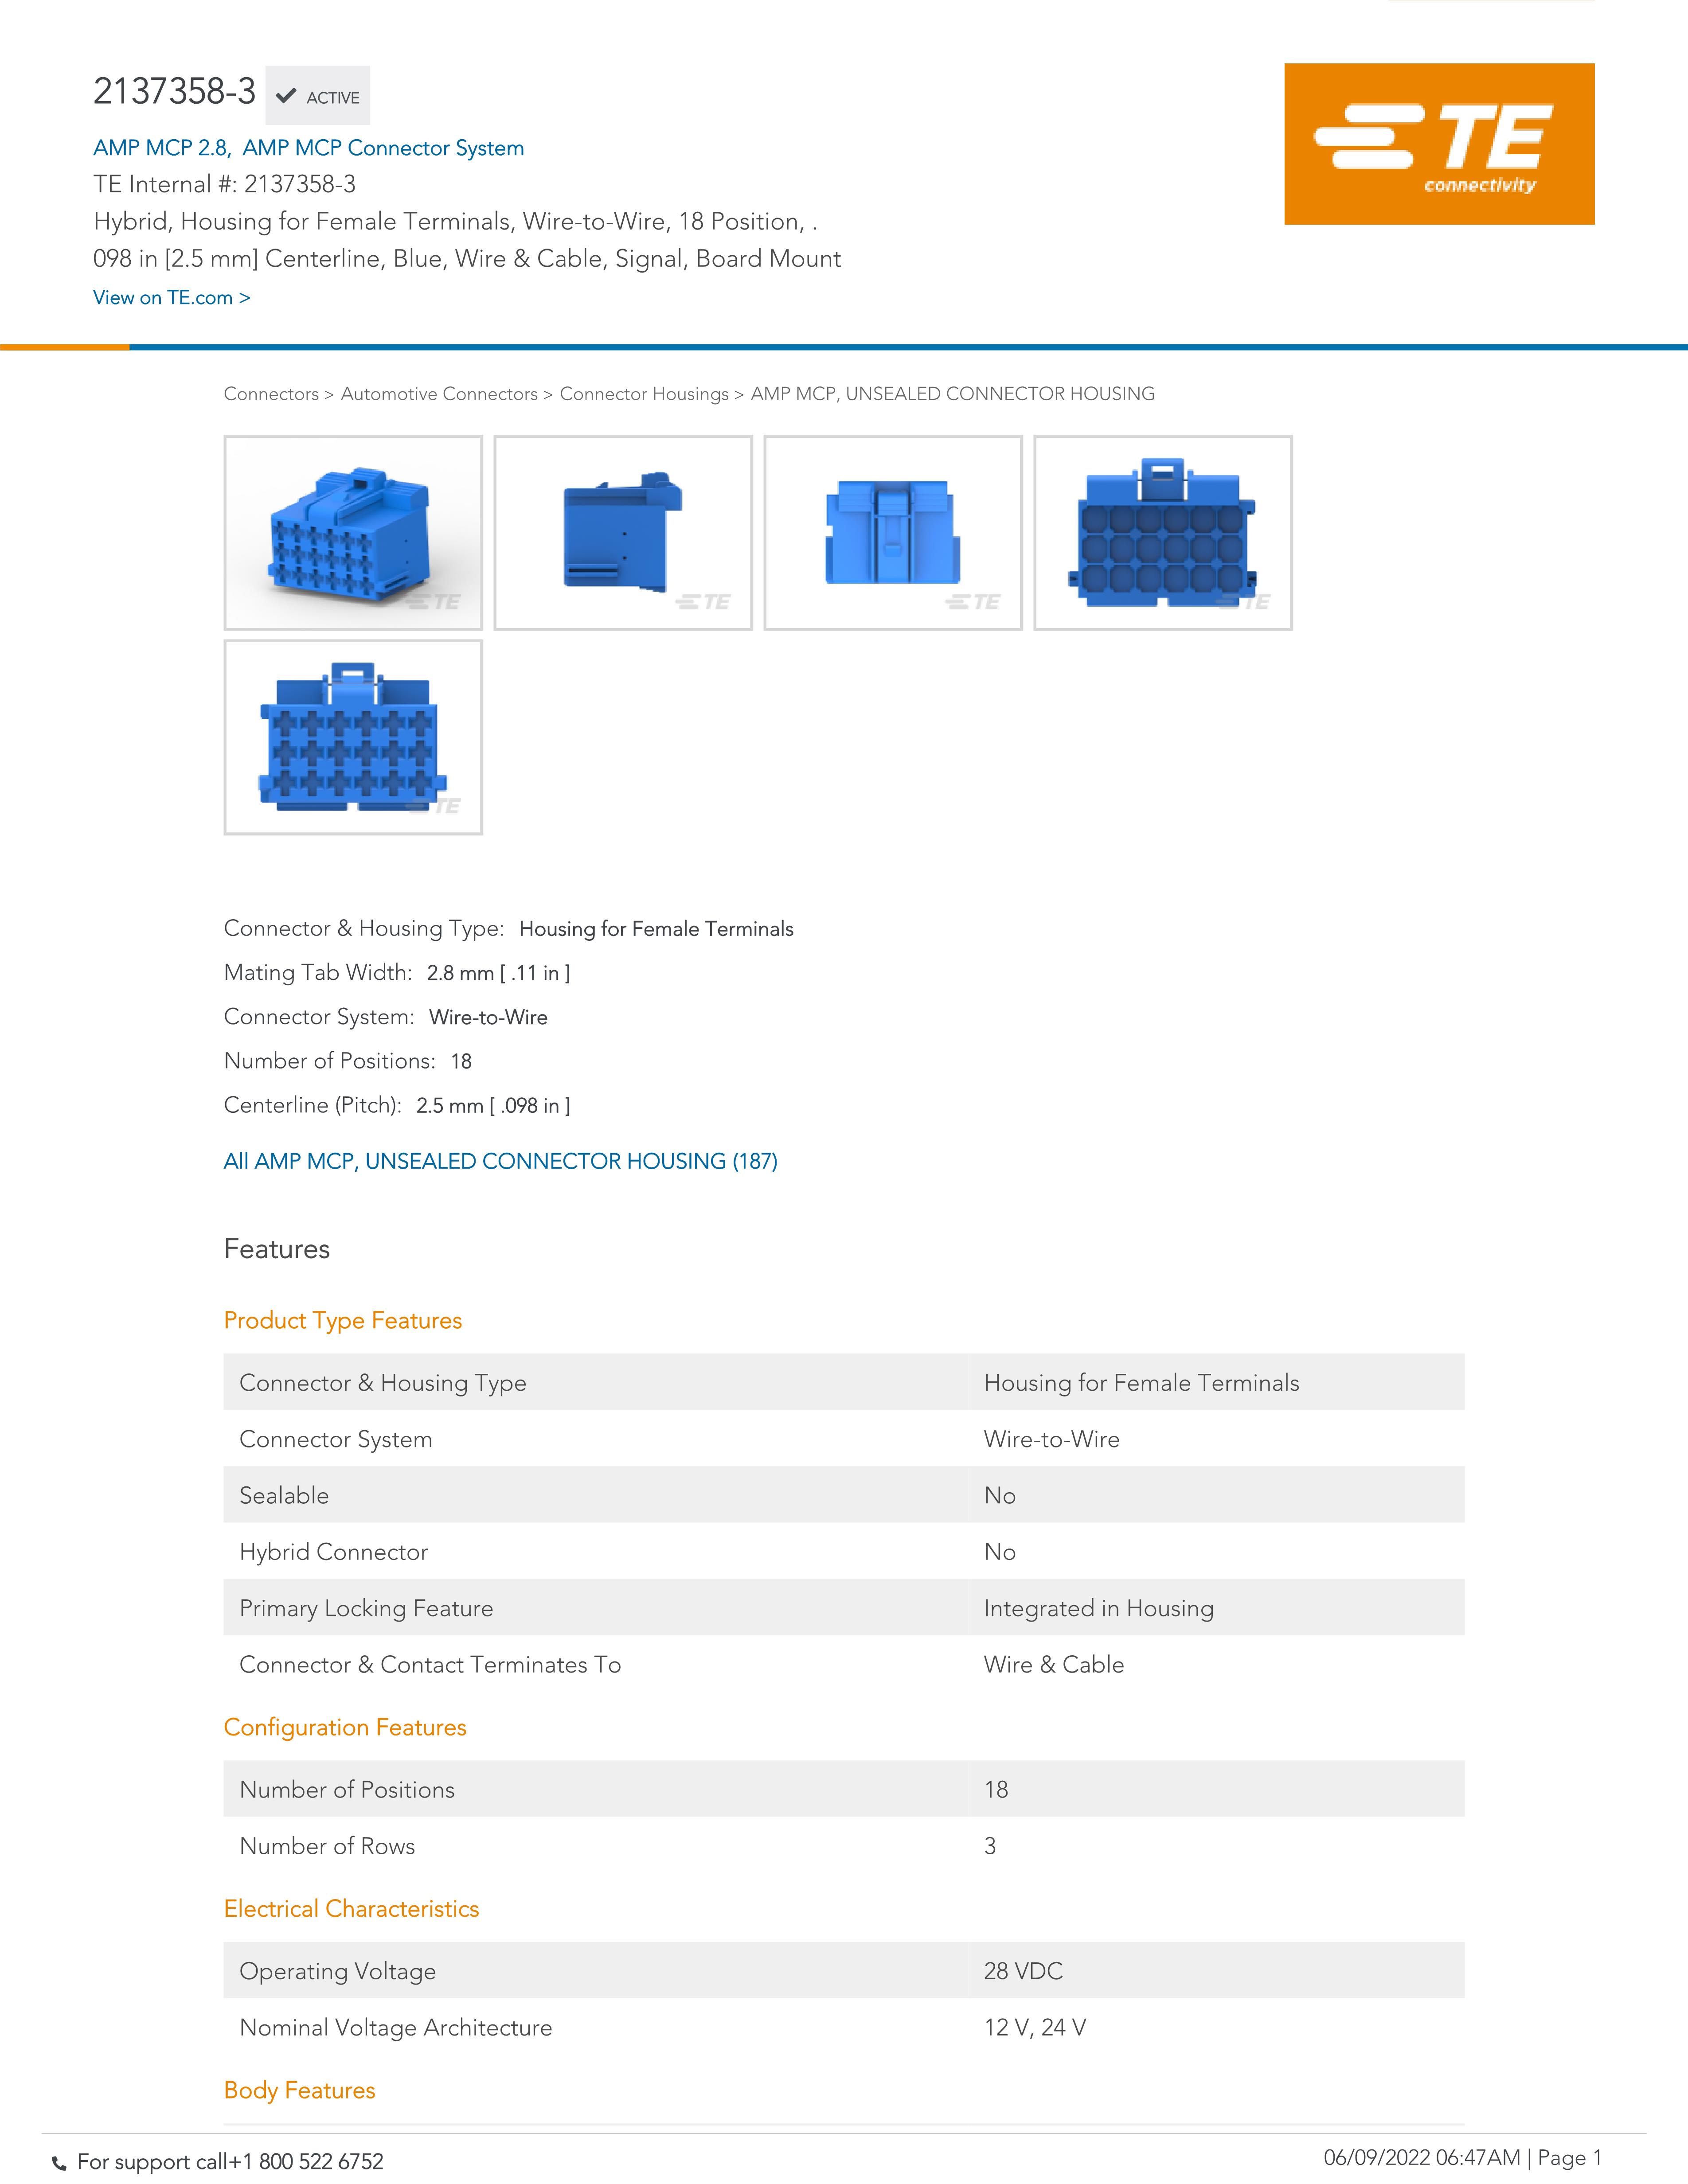View the angled 3D connector thumbnail
1688x2184 pixels.
pos(353,533)
